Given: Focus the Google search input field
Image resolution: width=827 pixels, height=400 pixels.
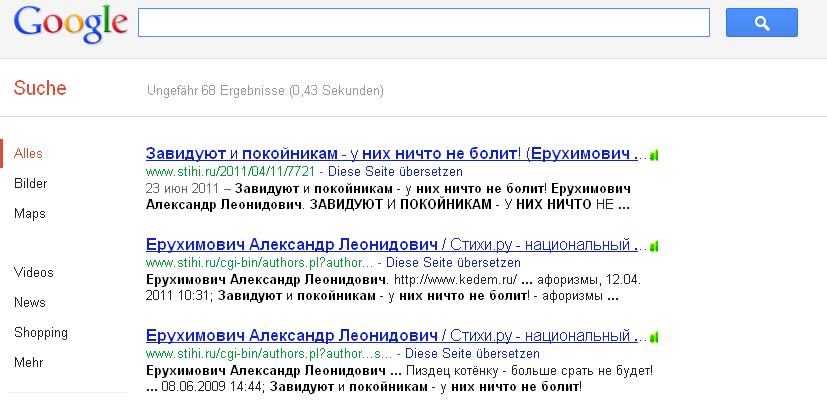Looking at the screenshot, I should [424, 23].
